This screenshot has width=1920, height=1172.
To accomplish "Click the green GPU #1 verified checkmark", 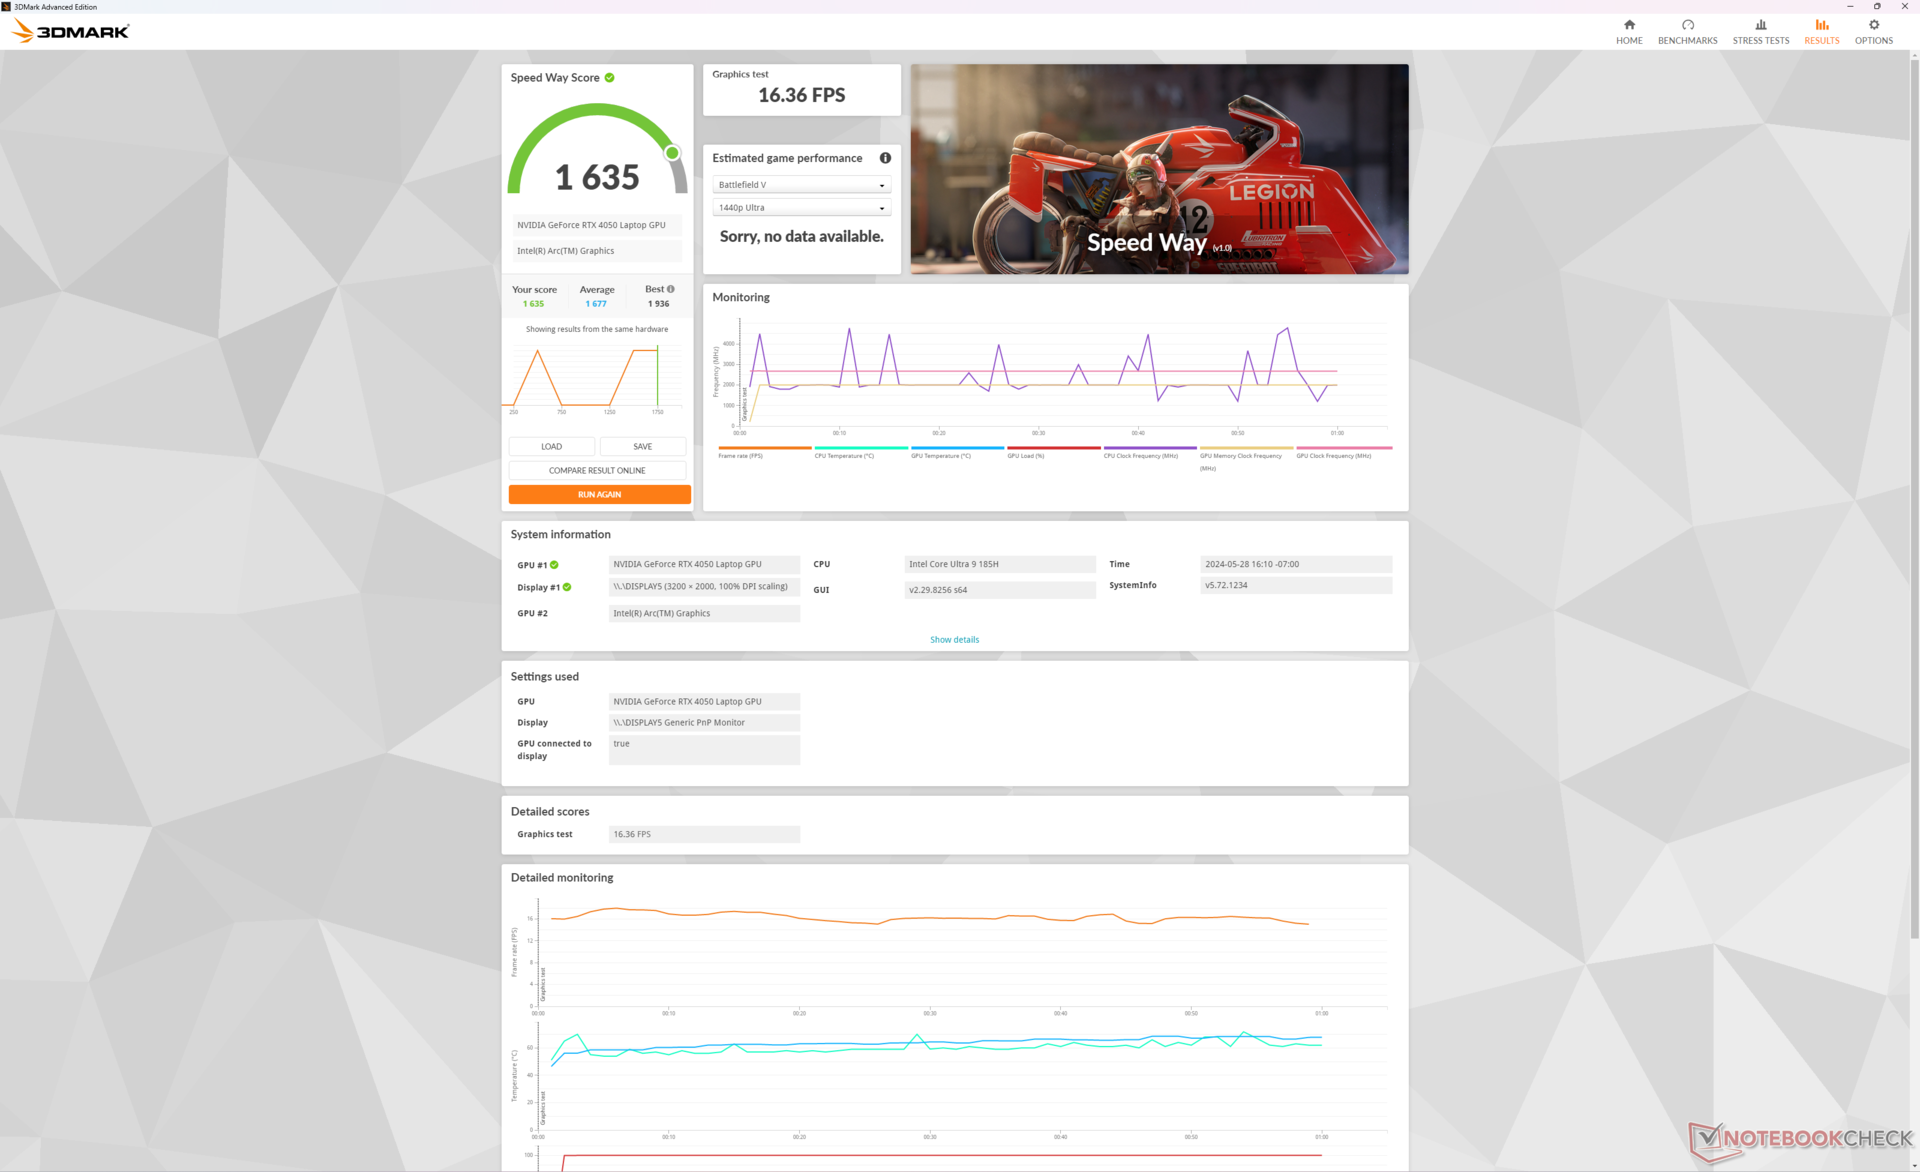I will click(554, 565).
